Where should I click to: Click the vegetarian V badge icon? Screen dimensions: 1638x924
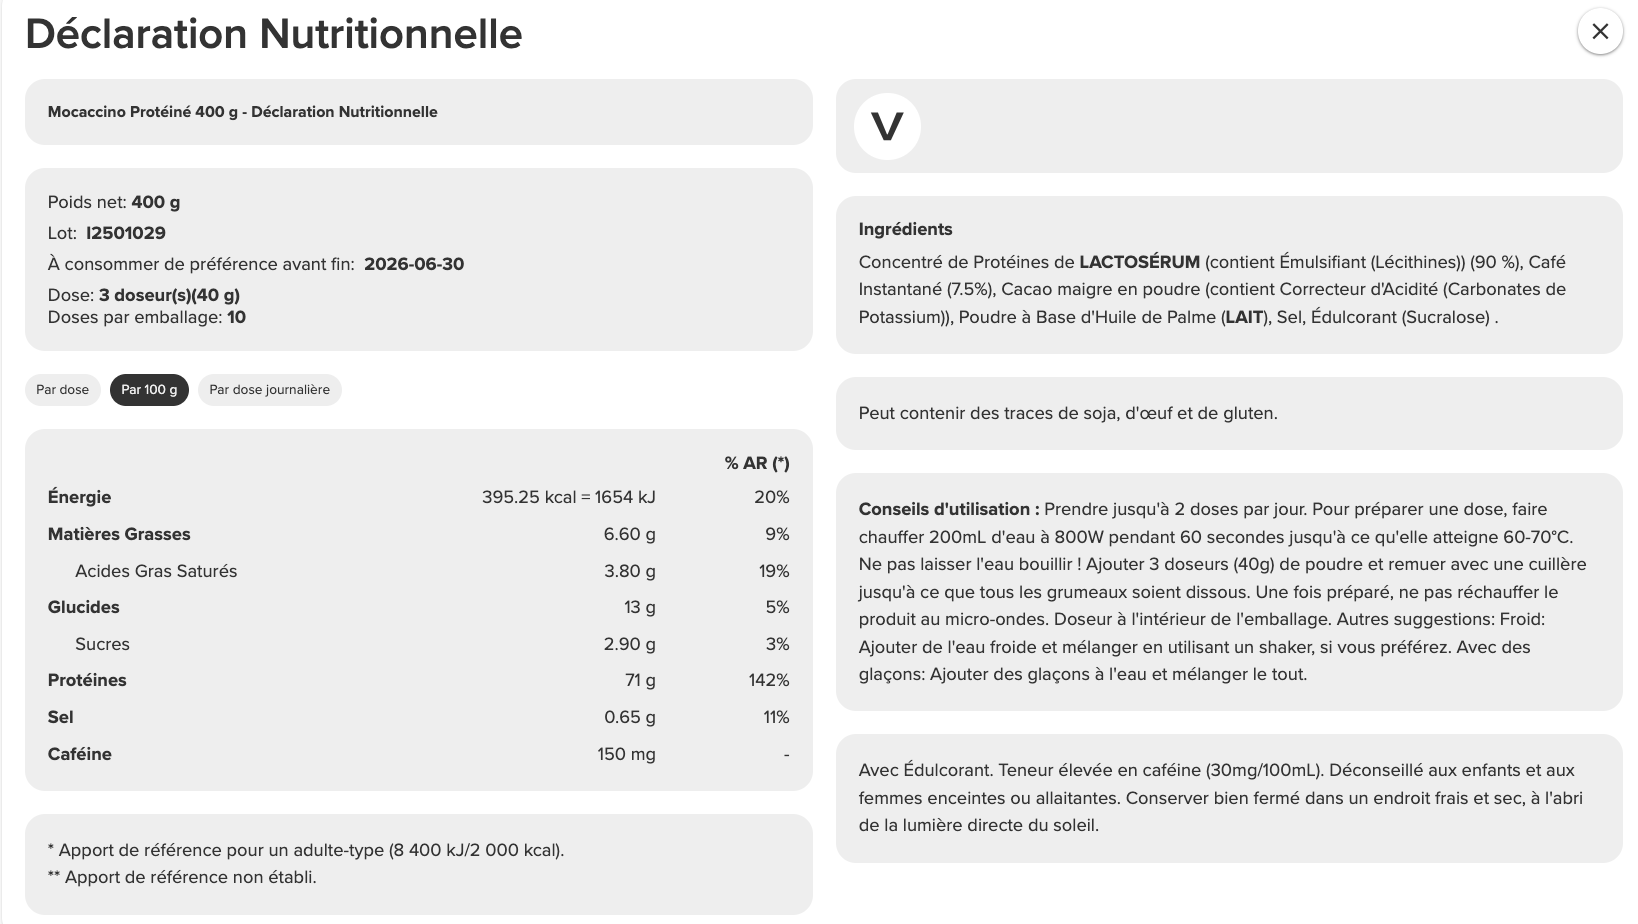click(x=887, y=127)
